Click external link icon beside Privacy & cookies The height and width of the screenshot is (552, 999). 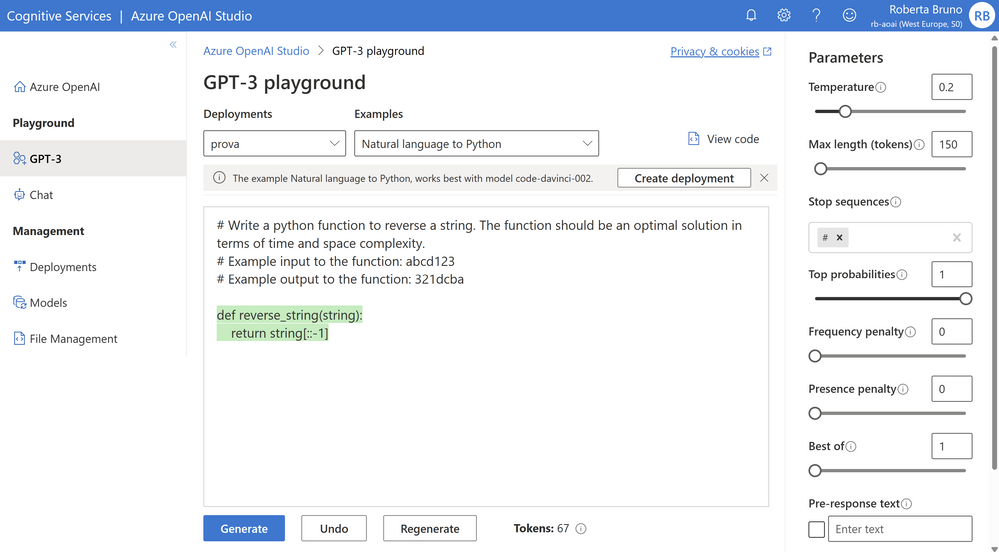tap(767, 52)
